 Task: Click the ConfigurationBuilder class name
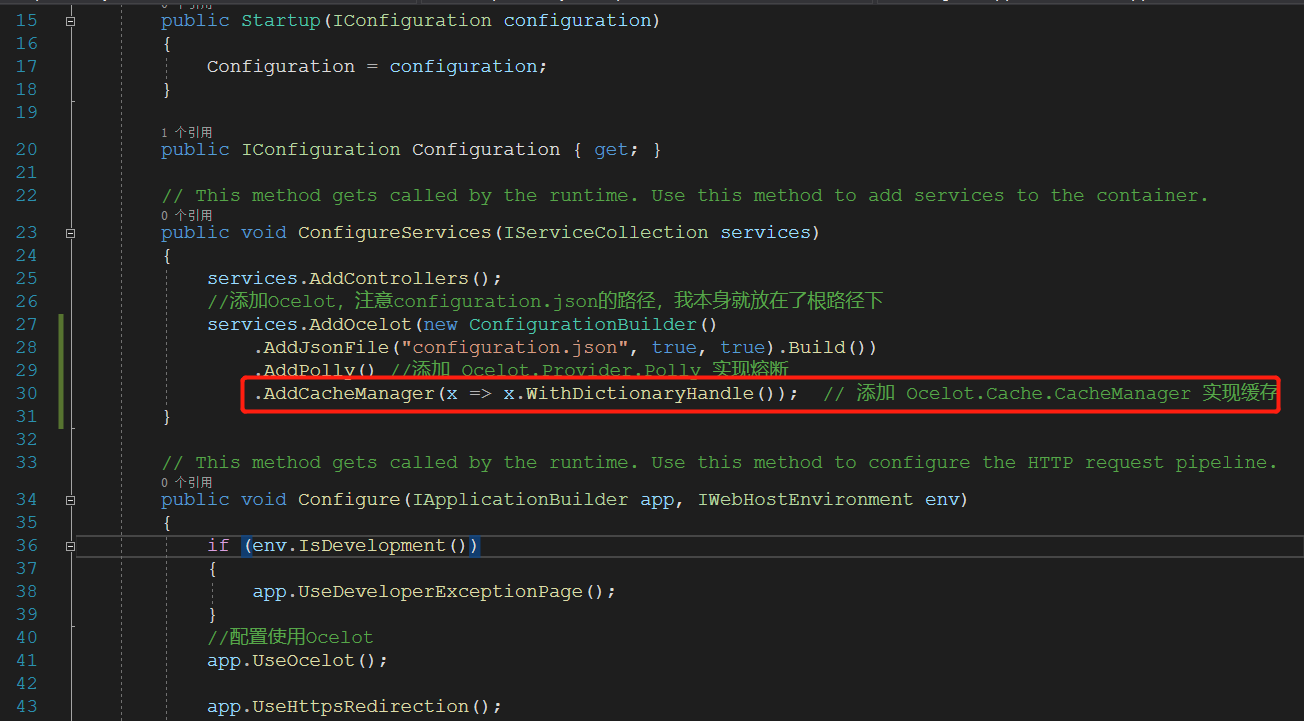(583, 325)
